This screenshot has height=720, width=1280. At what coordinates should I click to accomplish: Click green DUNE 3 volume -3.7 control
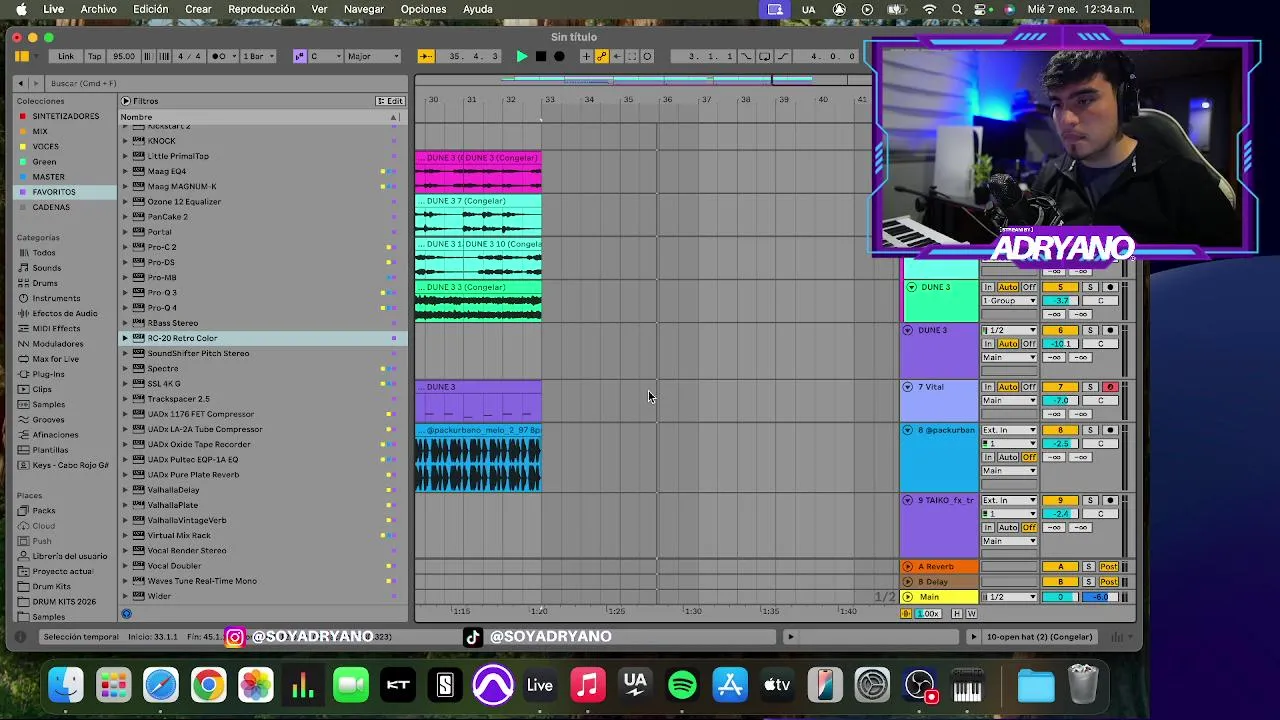pyautogui.click(x=1061, y=301)
